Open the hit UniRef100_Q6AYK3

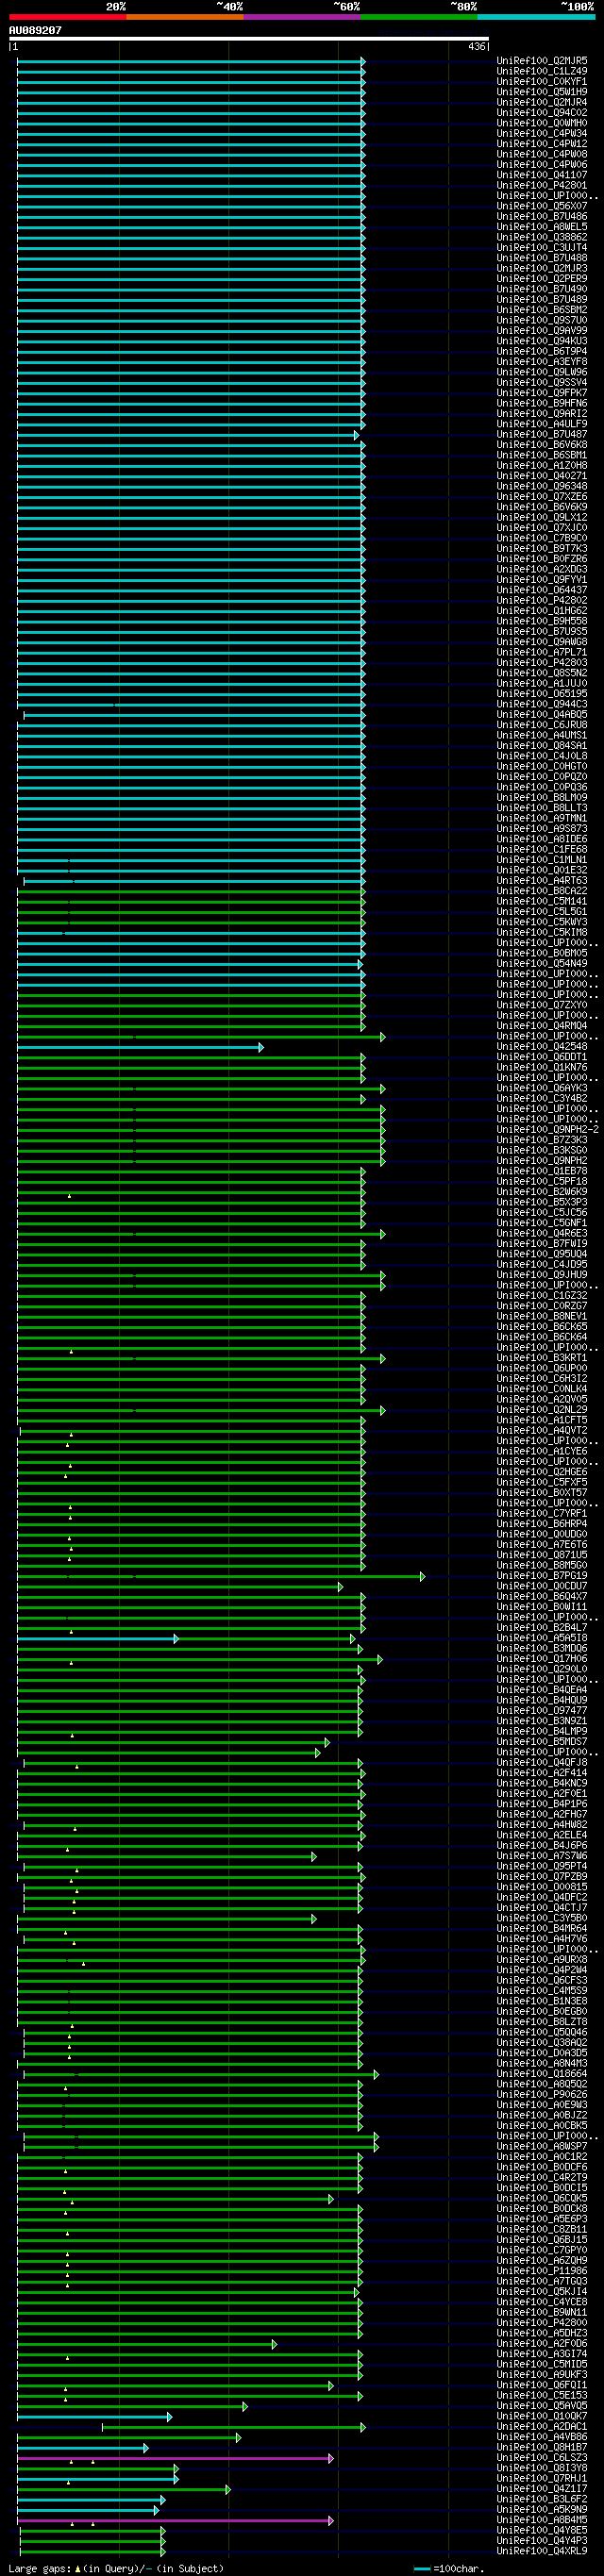pos(542,1088)
